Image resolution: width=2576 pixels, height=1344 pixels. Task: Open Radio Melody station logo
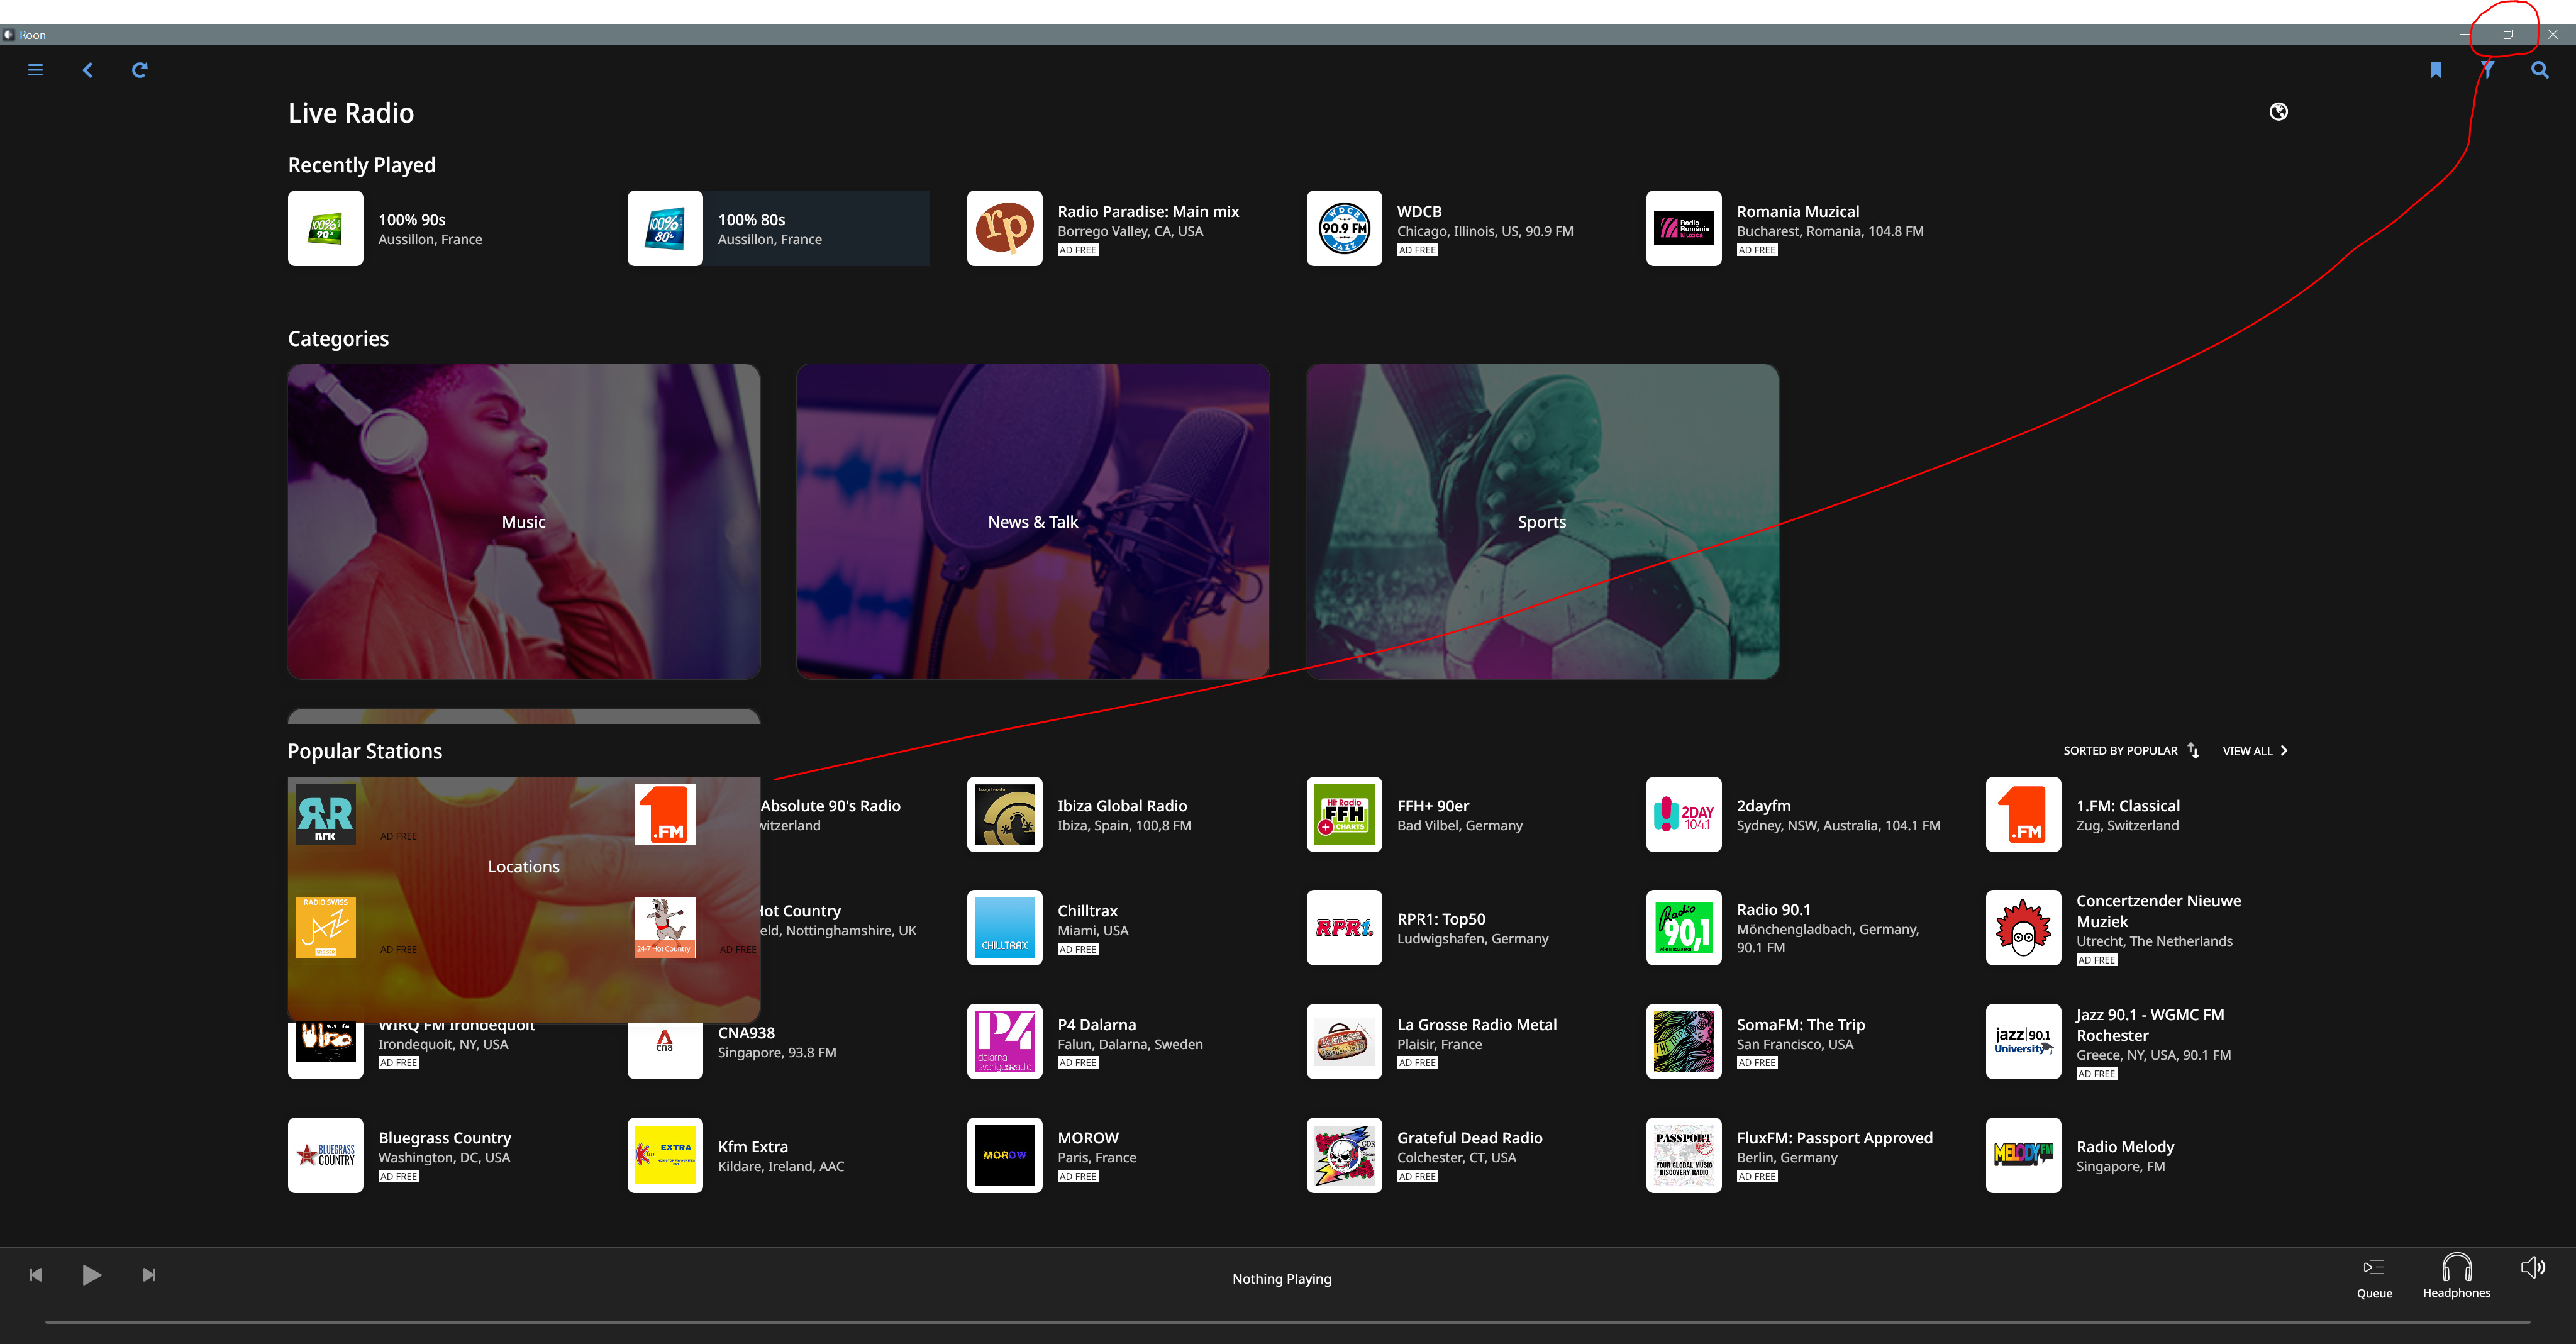[2024, 1155]
